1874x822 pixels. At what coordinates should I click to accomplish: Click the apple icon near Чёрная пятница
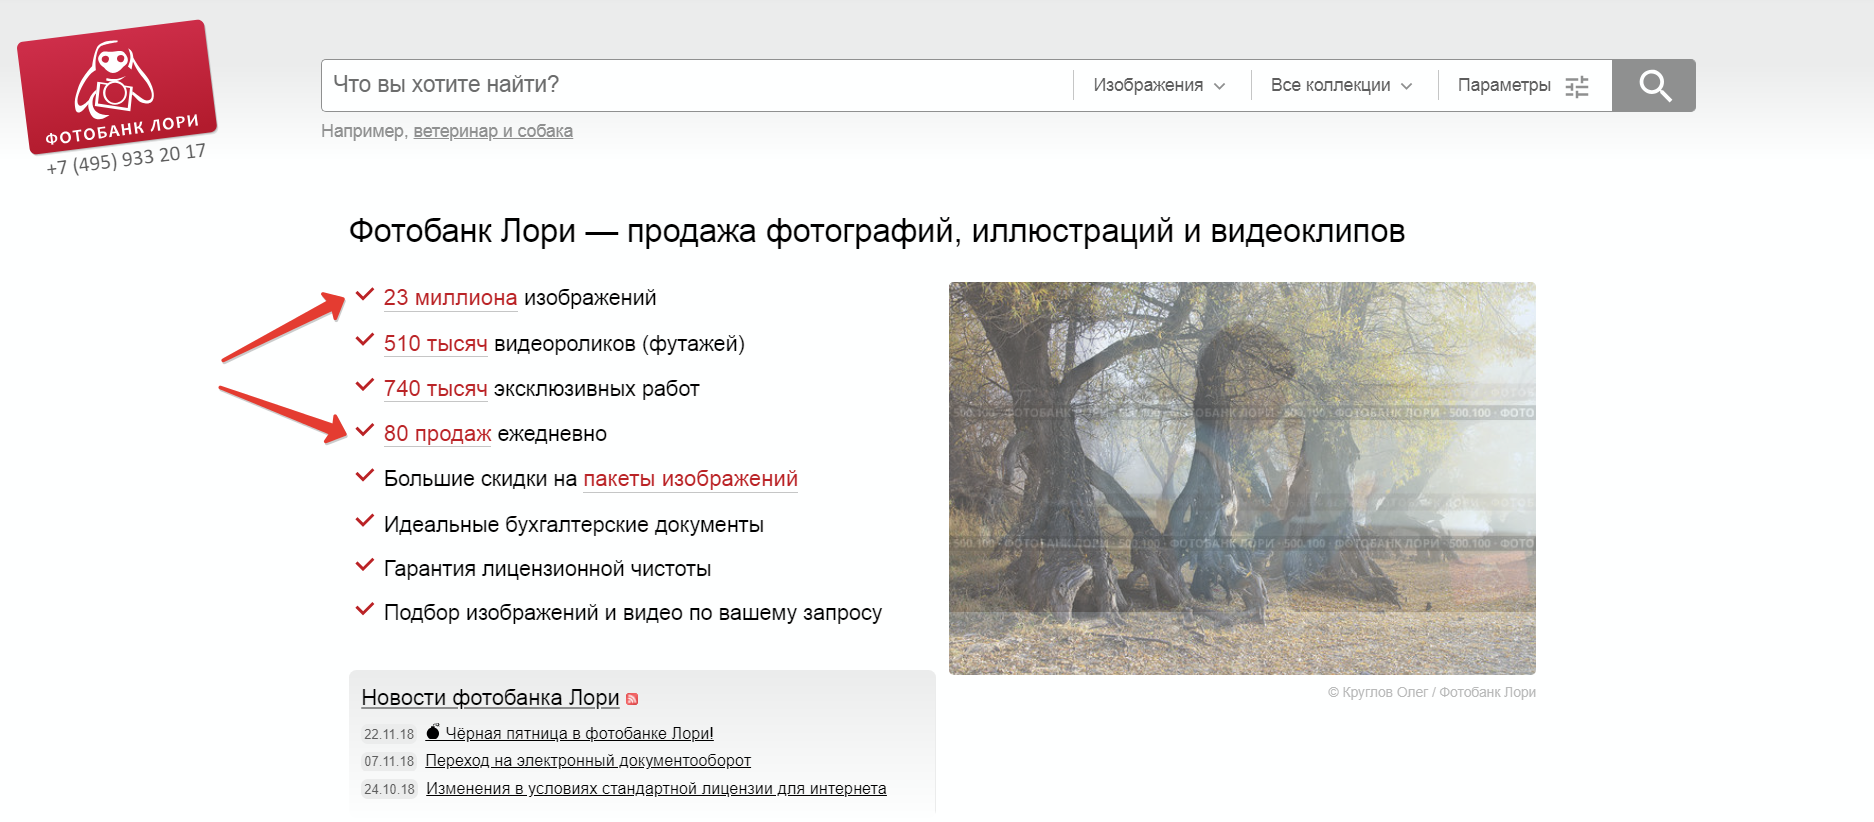[433, 732]
